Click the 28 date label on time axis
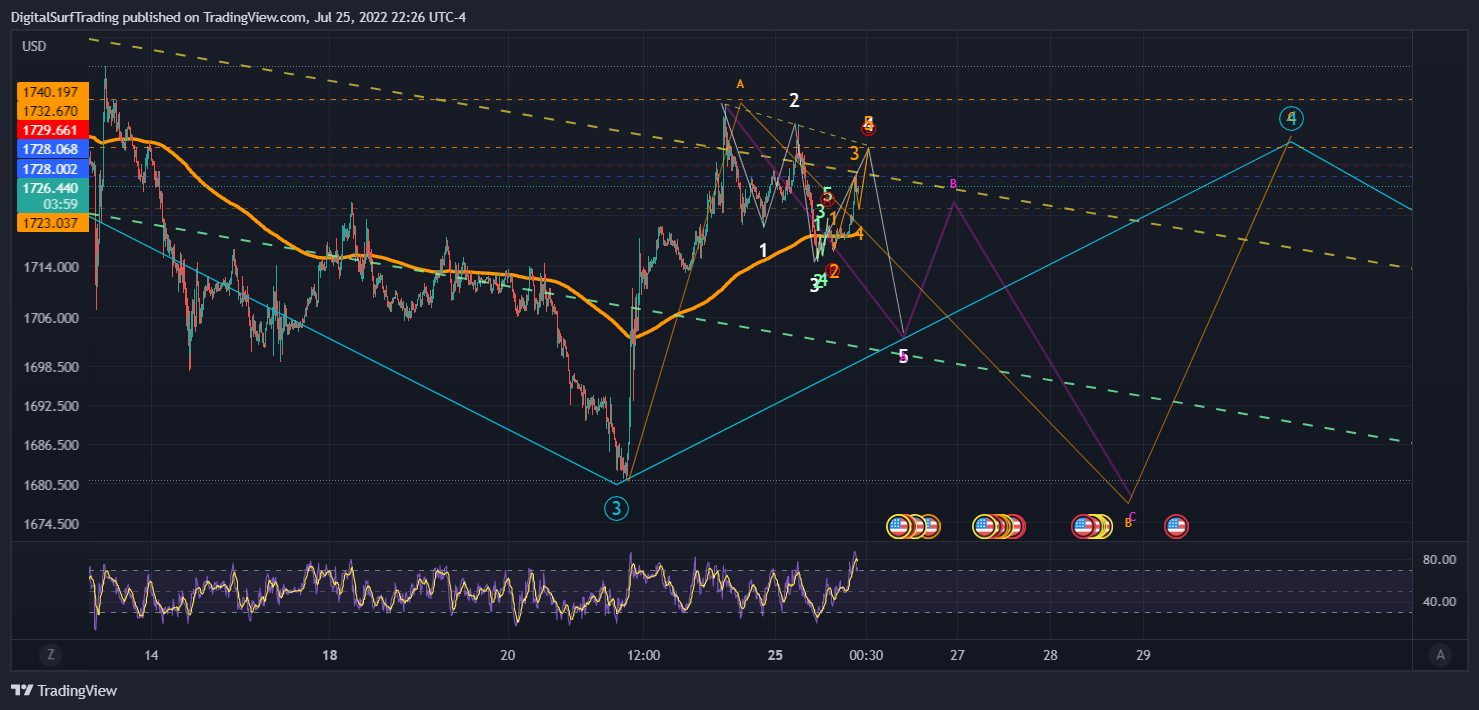 click(x=1050, y=656)
